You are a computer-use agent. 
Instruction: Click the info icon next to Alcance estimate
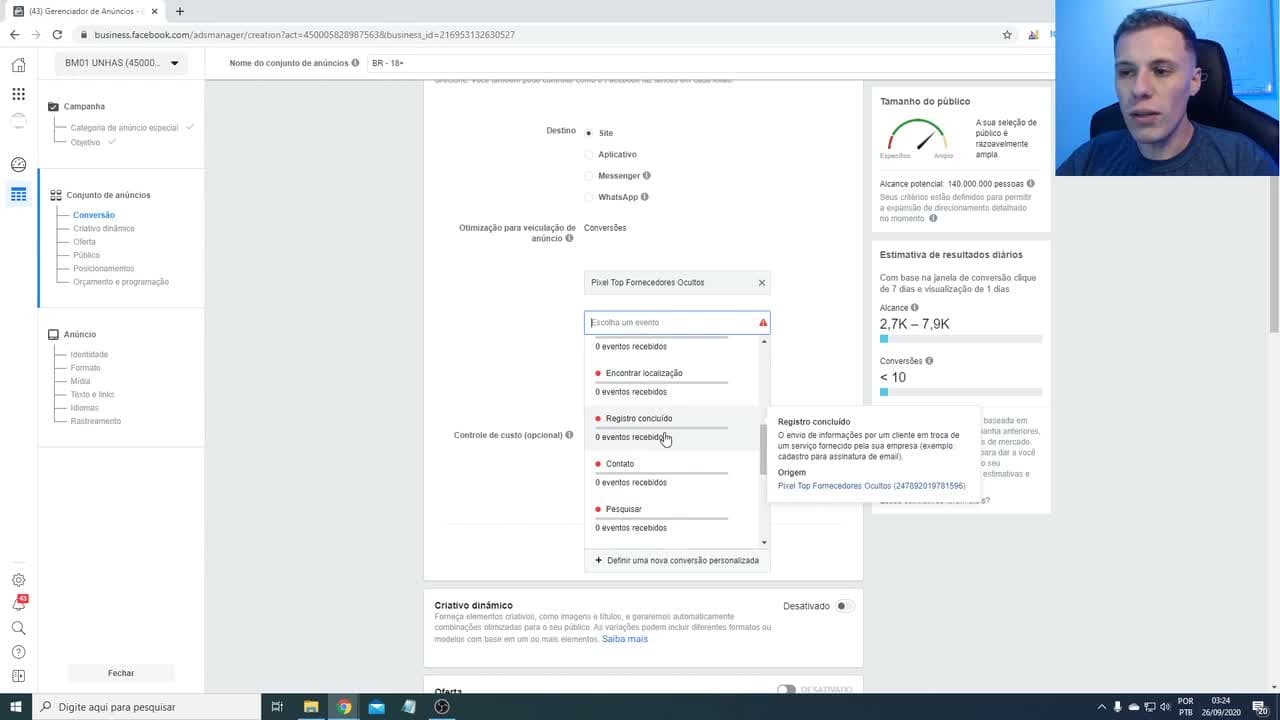tap(915, 308)
